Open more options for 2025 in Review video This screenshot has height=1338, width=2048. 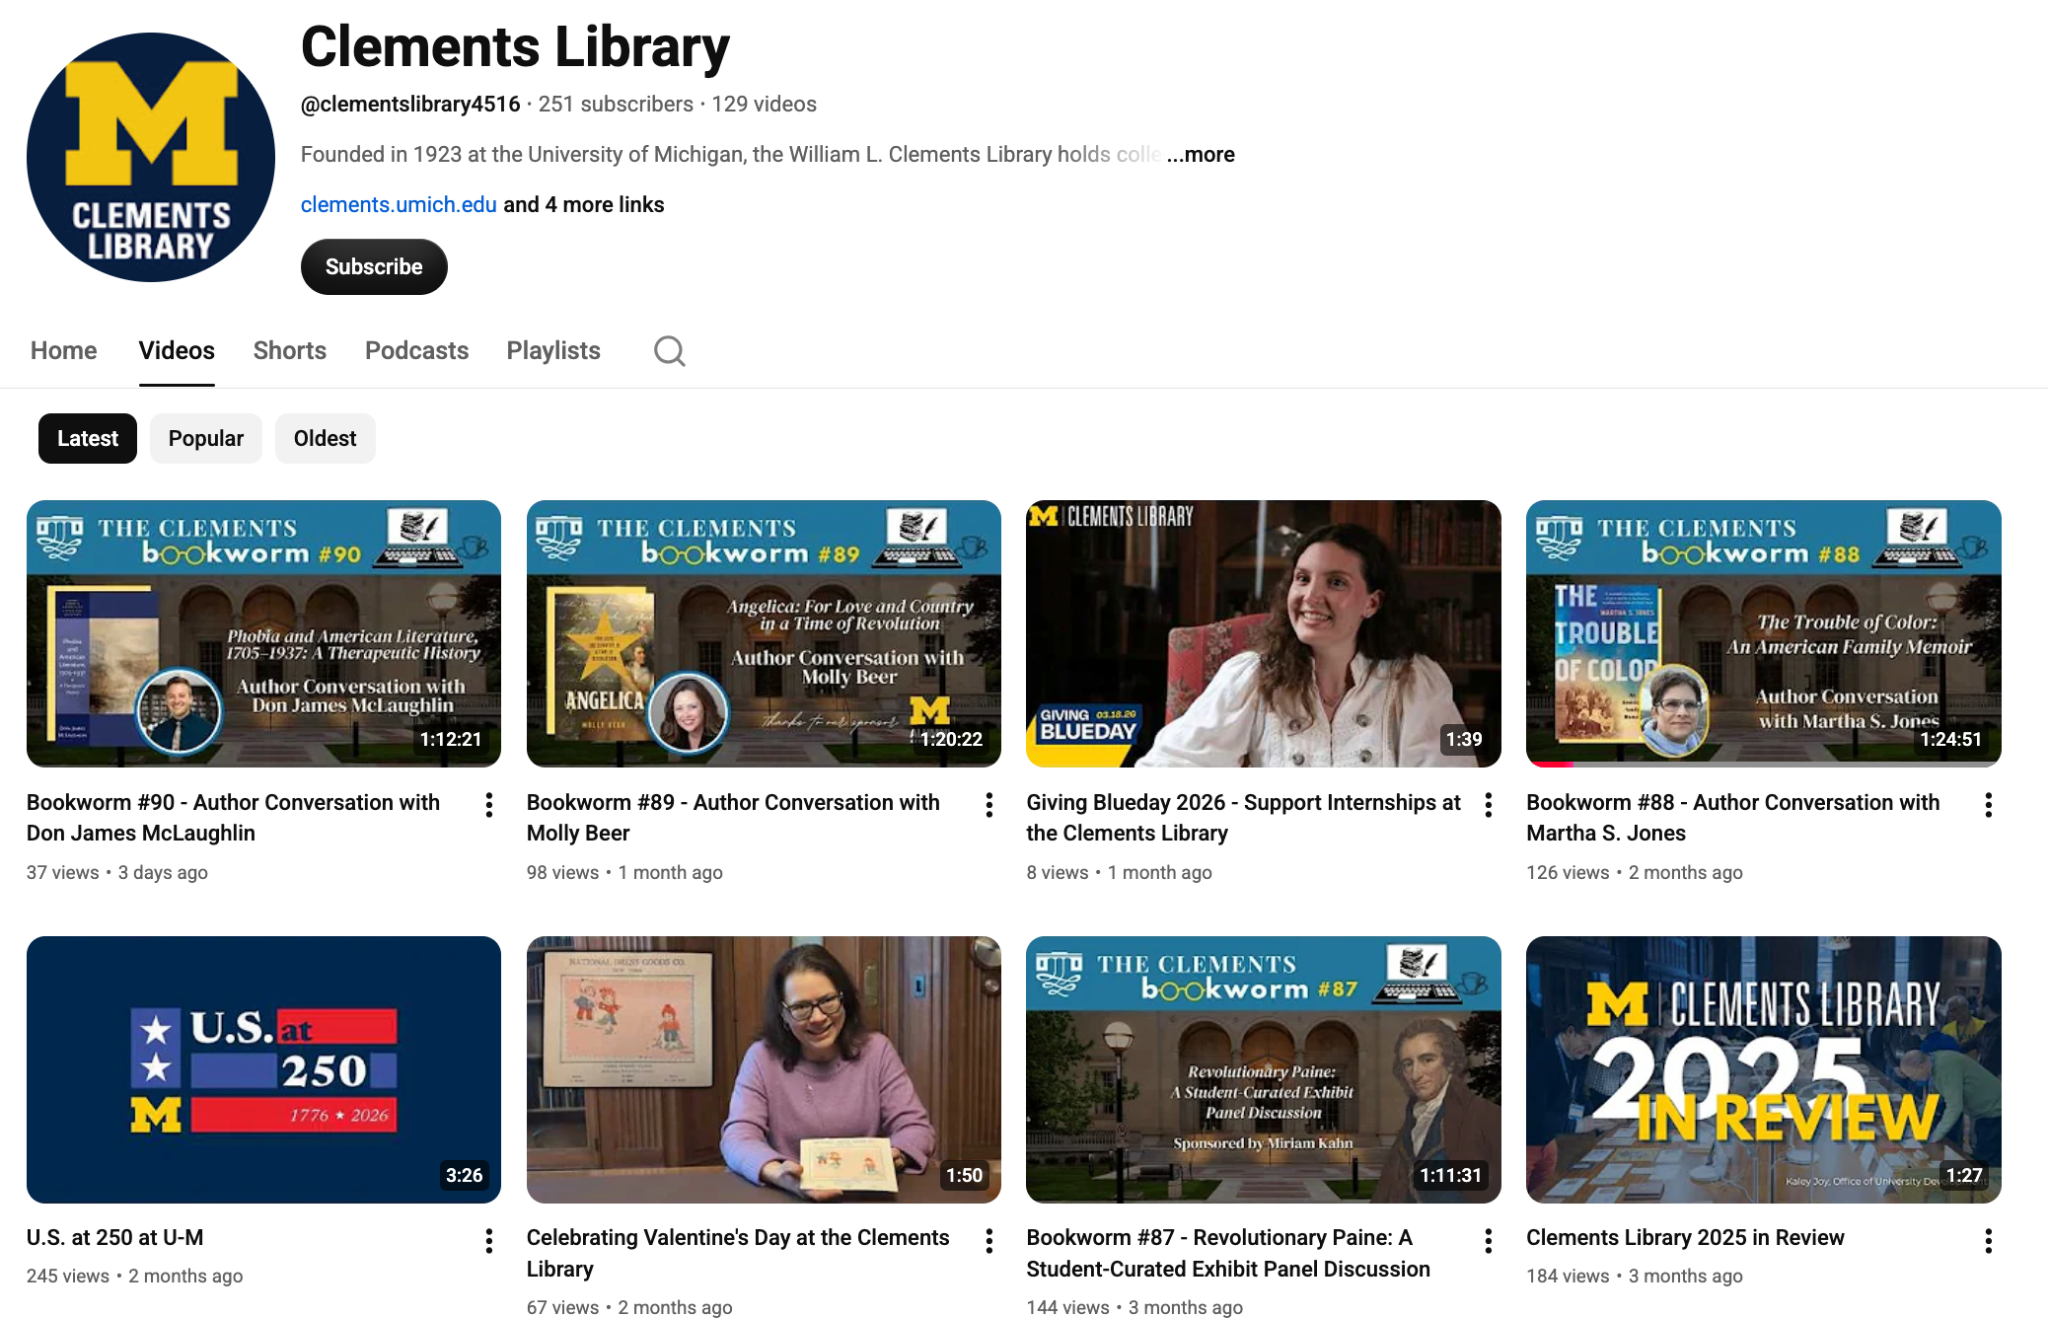[1988, 1241]
